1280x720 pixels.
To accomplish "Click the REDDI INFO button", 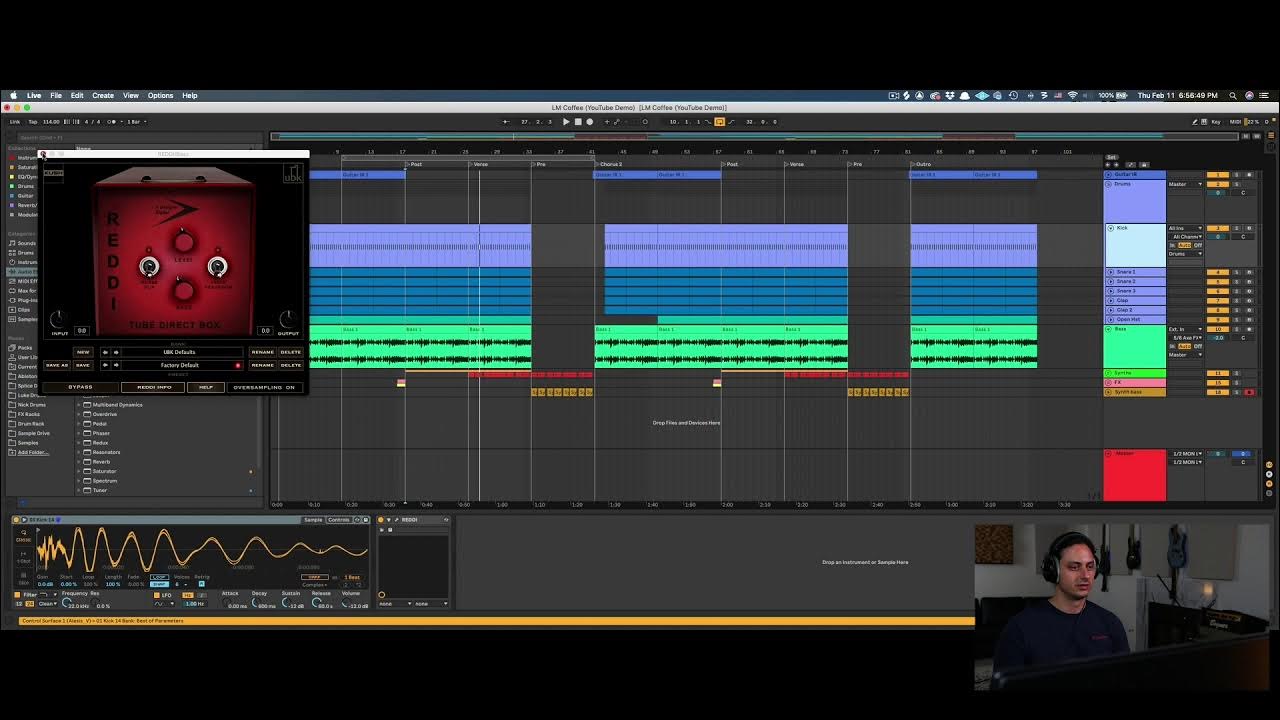I will (x=154, y=387).
